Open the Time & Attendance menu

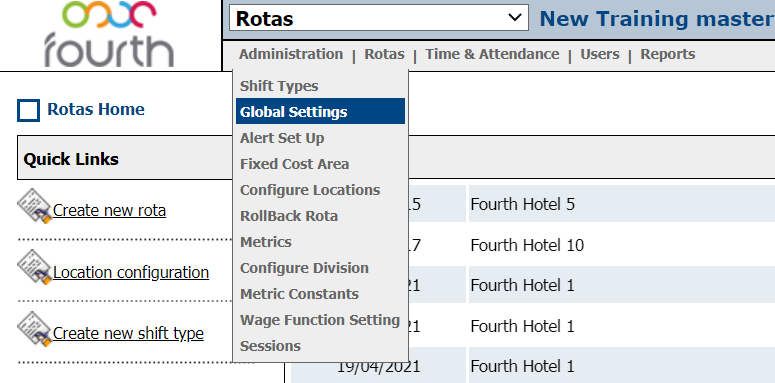(x=492, y=54)
